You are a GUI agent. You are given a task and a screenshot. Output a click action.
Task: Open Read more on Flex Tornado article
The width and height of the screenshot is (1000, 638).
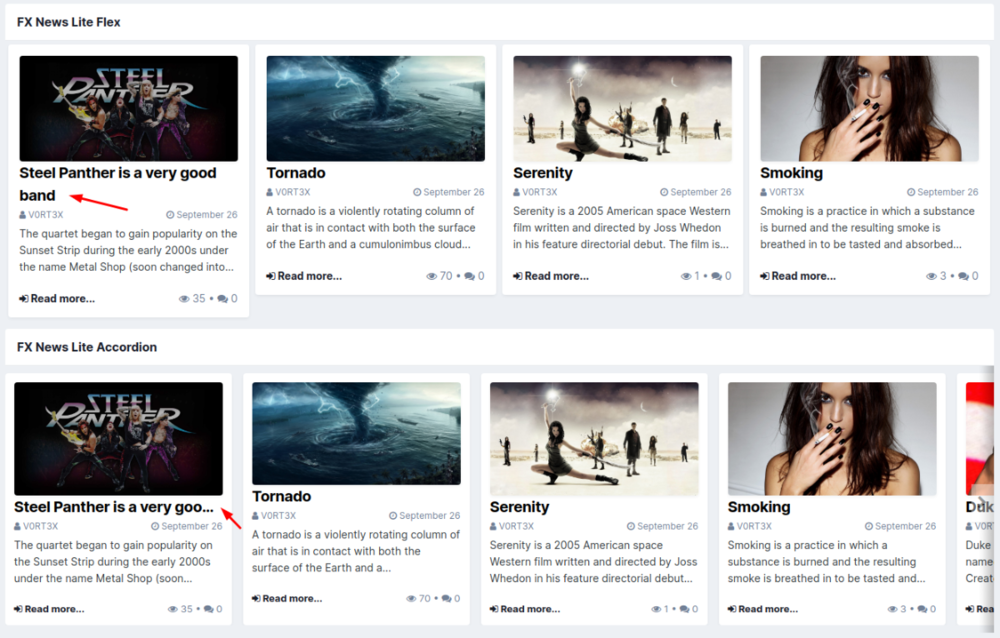click(x=304, y=276)
